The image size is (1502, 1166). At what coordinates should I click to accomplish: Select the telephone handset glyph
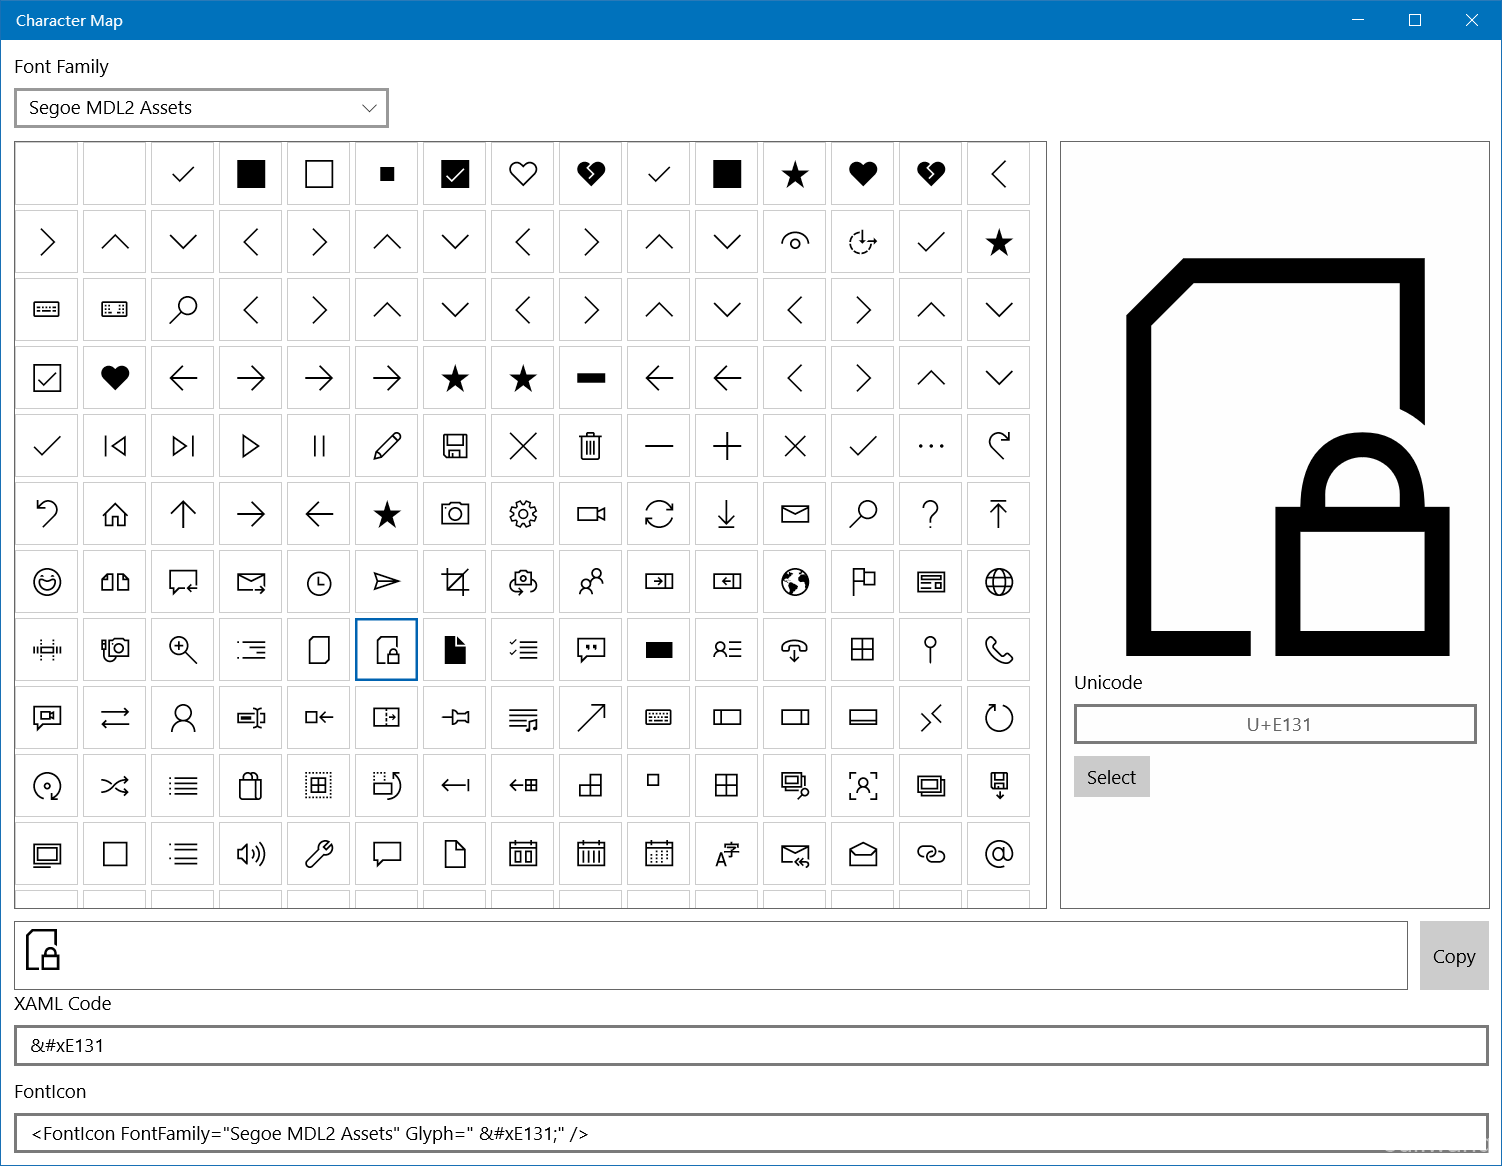point(999,650)
